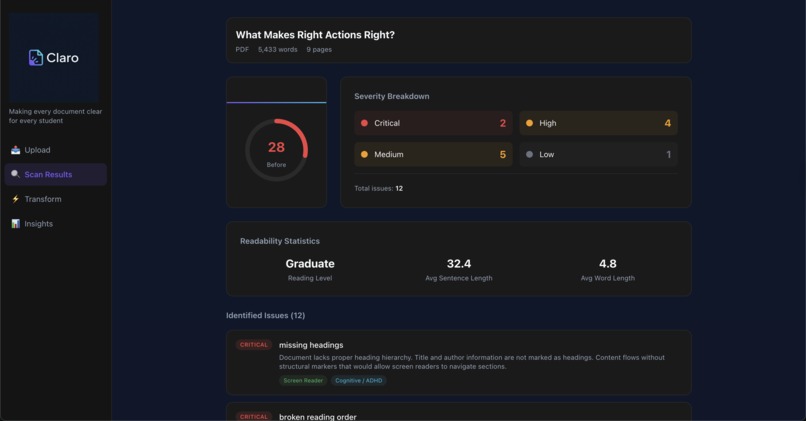Screen dimensions: 806x421
Task: Click the Identified Issues (12) heading
Action: [x=265, y=316]
